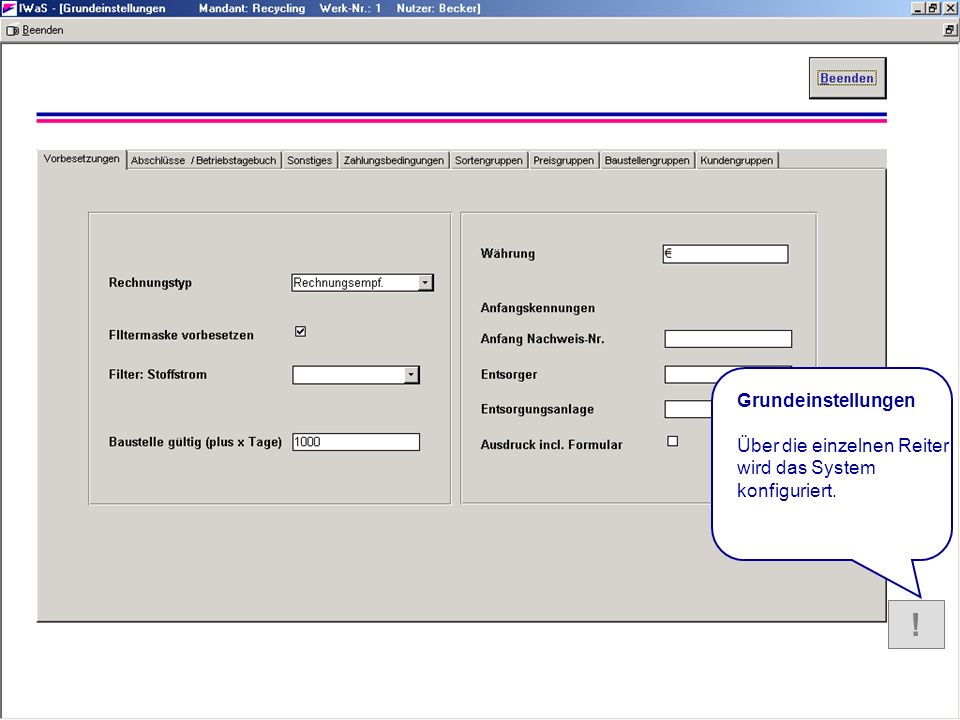Click the Baustelle gültig days field
This screenshot has width=960, height=720.
point(356,442)
